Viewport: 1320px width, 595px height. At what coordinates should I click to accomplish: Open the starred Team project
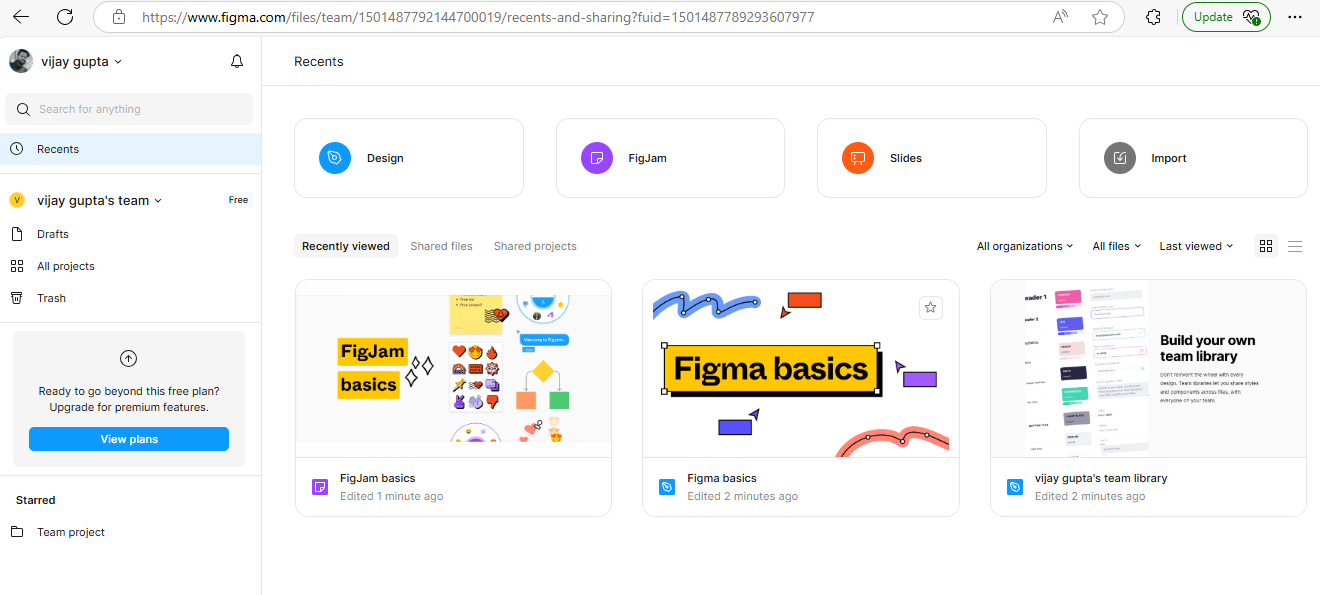(x=130, y=532)
